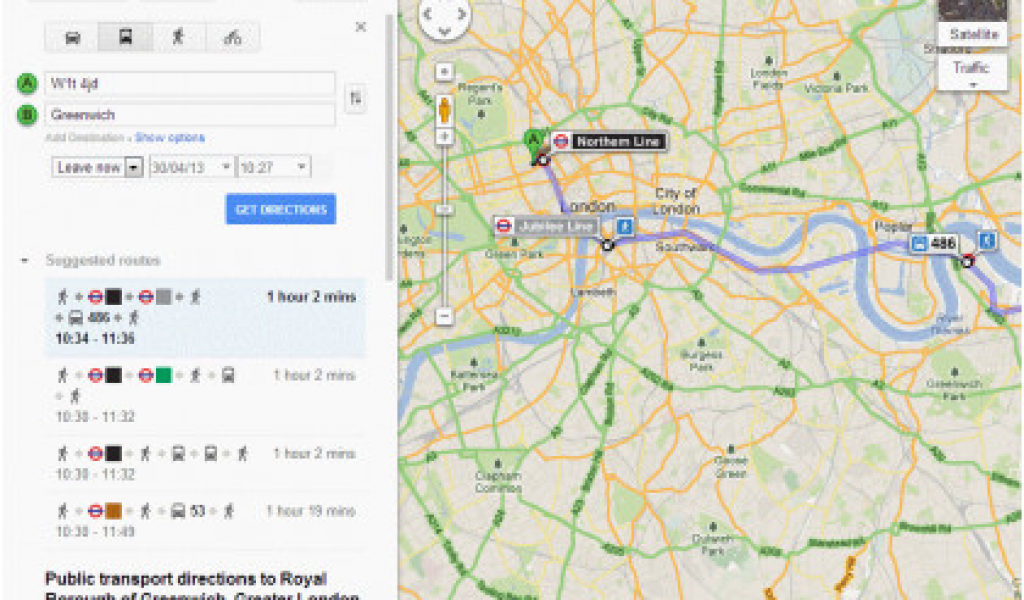
Task: Select the 10:30 - 11:49 route via bus 53
Action: tap(204, 520)
